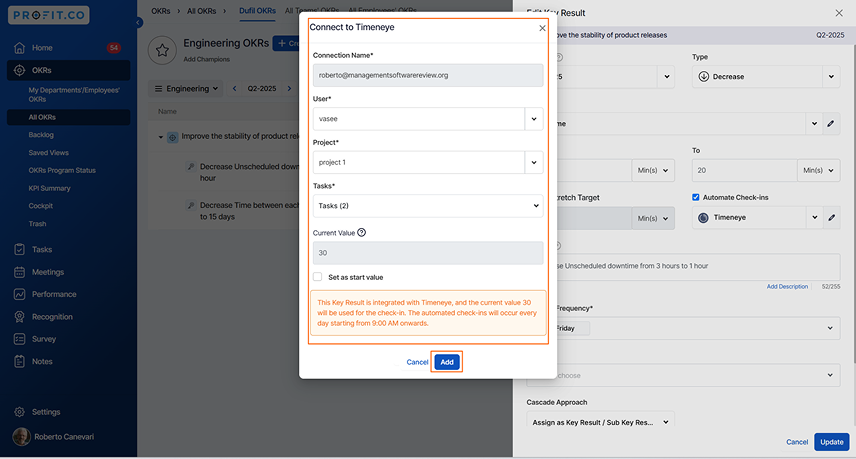This screenshot has height=459, width=856.
Task: Click the objective target icon in list
Action: click(x=173, y=138)
